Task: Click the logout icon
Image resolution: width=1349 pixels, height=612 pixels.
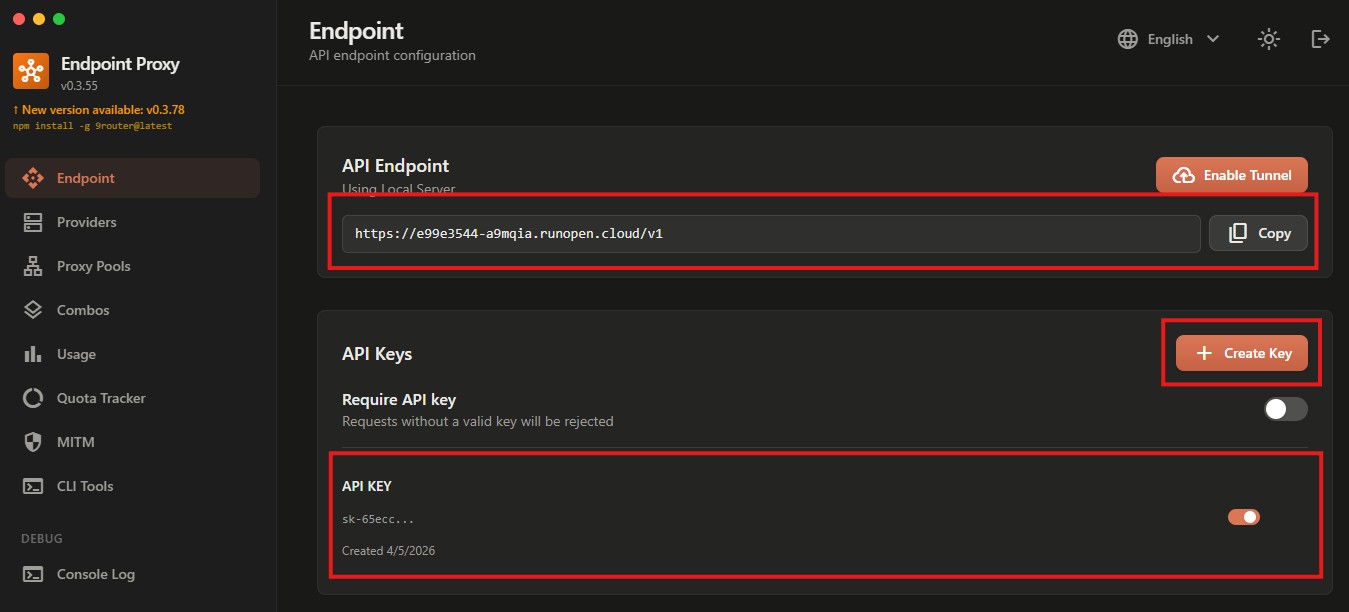Action: pos(1320,38)
